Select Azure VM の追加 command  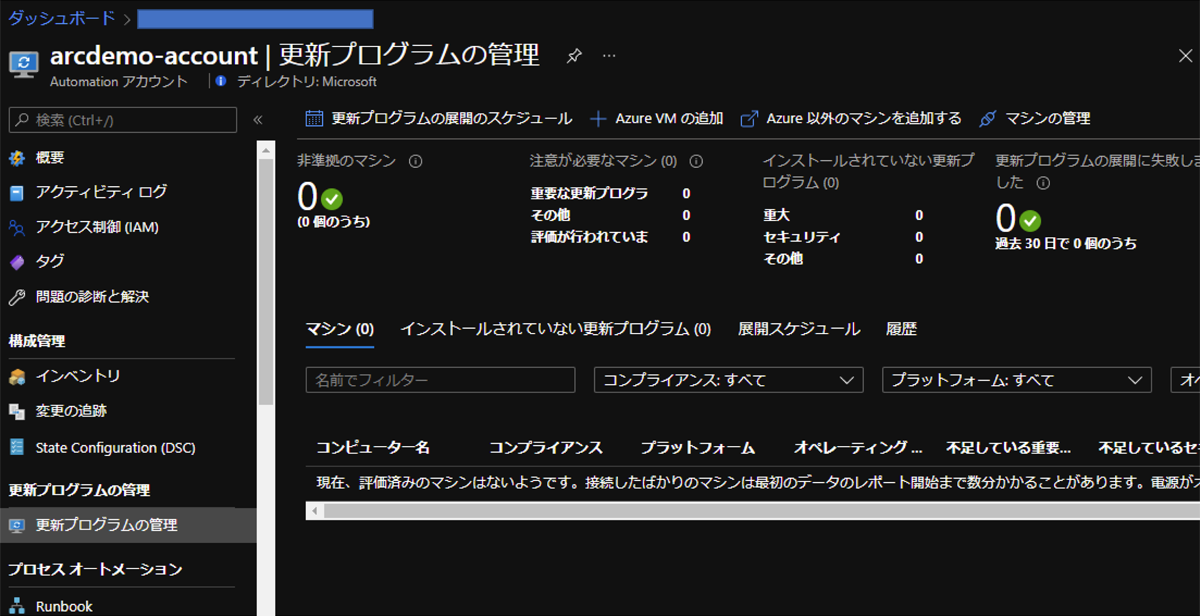[657, 118]
